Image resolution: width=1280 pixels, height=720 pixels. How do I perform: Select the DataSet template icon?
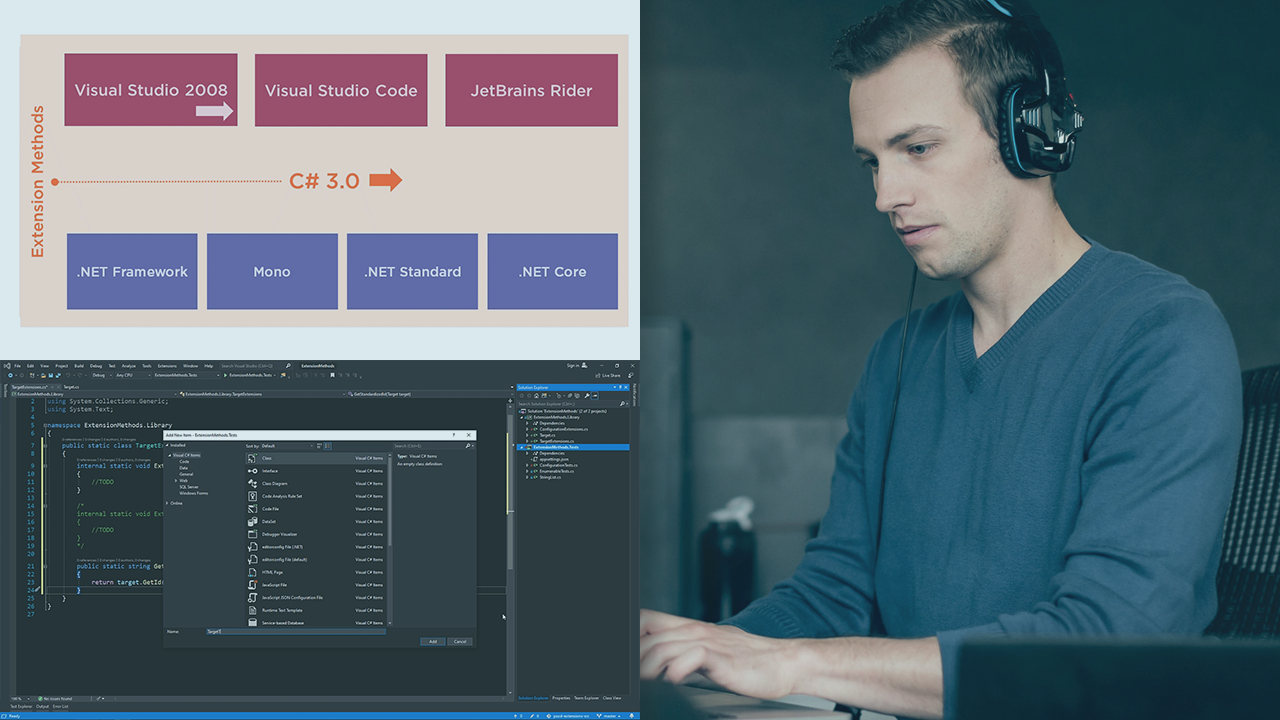[252, 521]
